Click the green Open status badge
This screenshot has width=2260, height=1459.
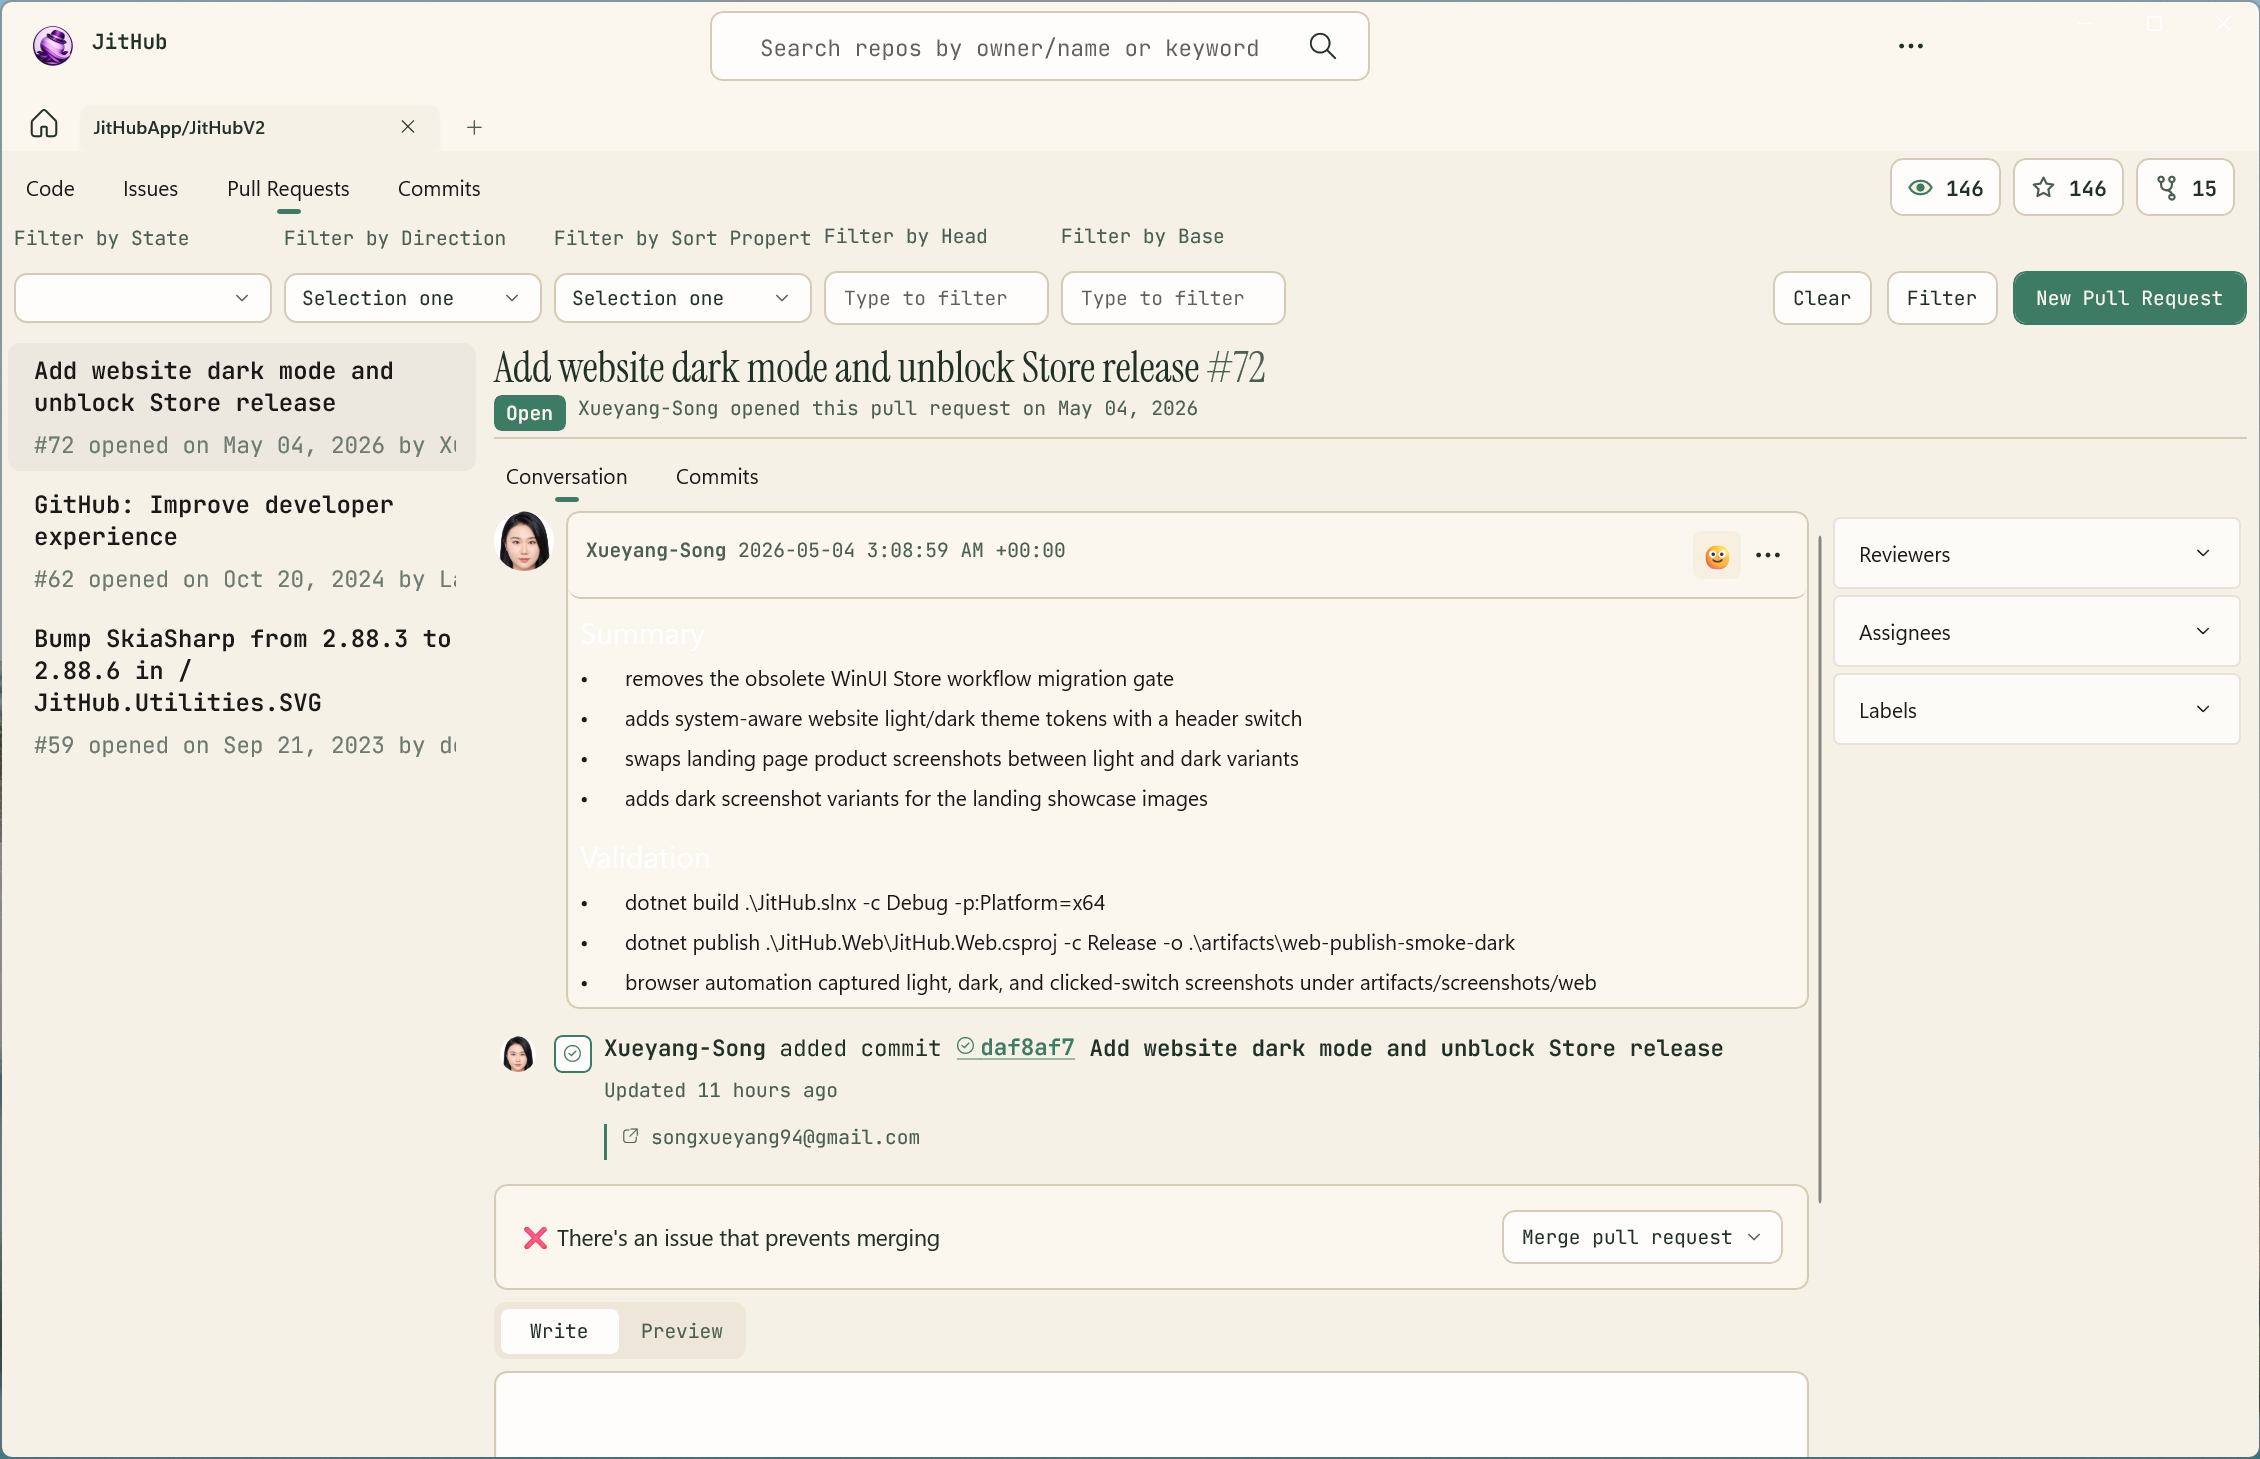[529, 413]
